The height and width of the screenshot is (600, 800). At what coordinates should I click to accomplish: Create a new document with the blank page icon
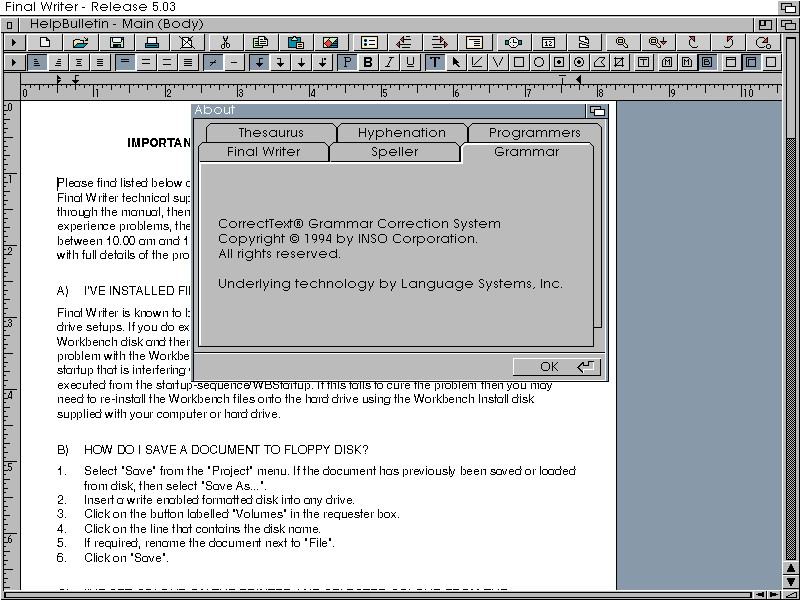coord(45,42)
